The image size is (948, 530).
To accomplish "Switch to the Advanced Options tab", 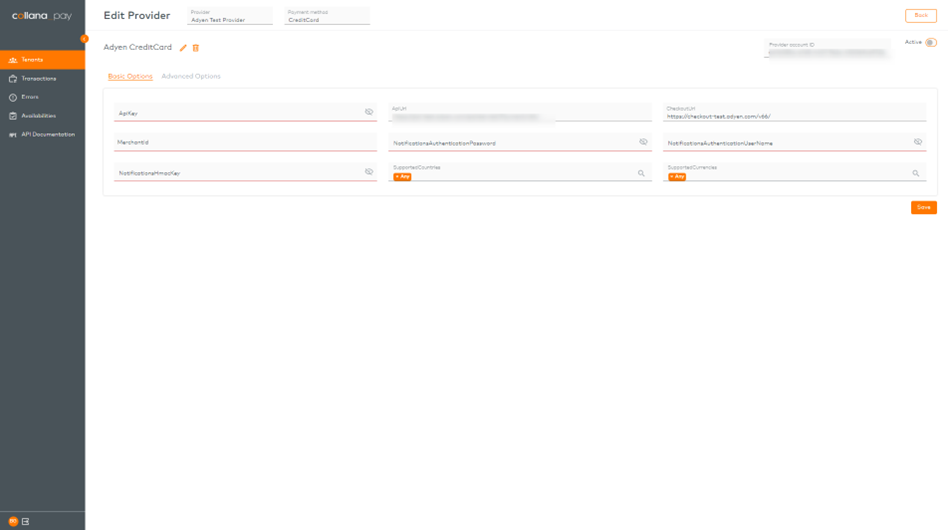I will pyautogui.click(x=191, y=76).
